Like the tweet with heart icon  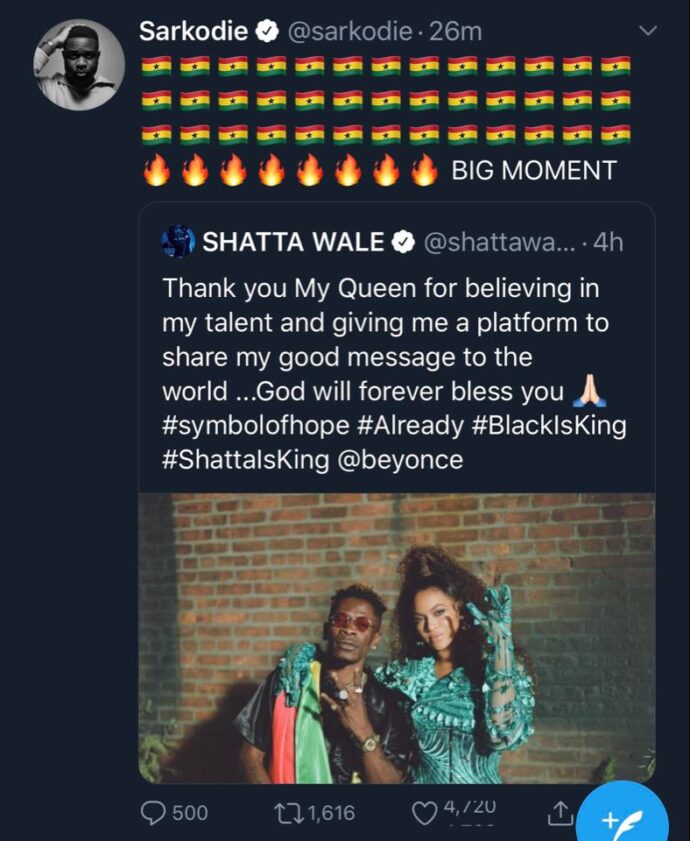point(424,812)
